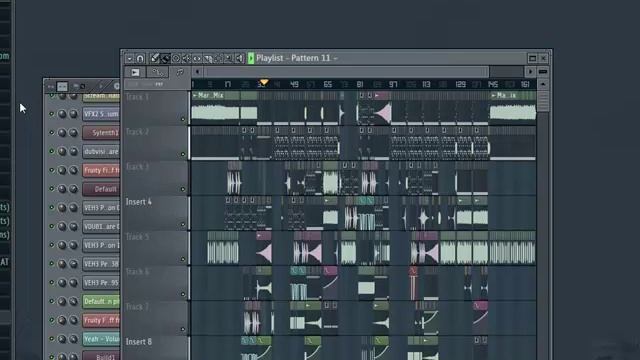Open the VEH3 Pe..38 channel button
Image resolution: width=640 pixels, height=360 pixels.
[x=101, y=264]
